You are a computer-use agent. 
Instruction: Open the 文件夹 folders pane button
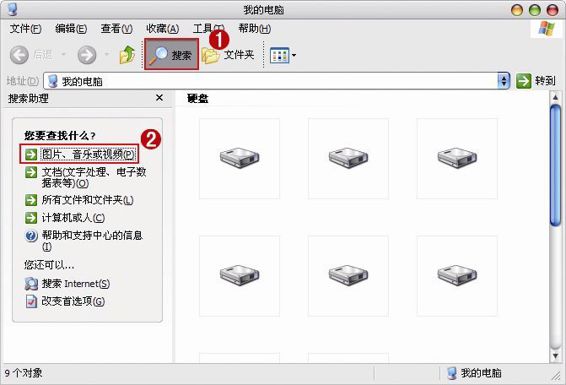[x=228, y=55]
